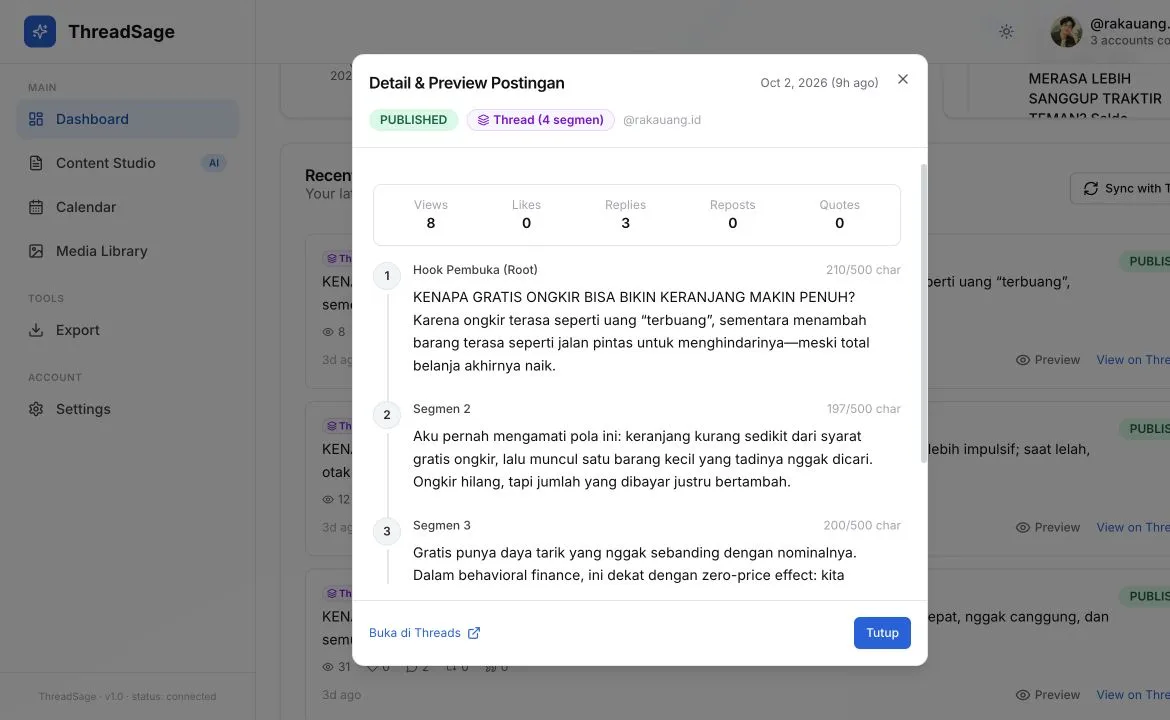Screen dimensions: 1170x720
Task: Click the Reposts count stat
Action: pyautogui.click(x=732, y=215)
